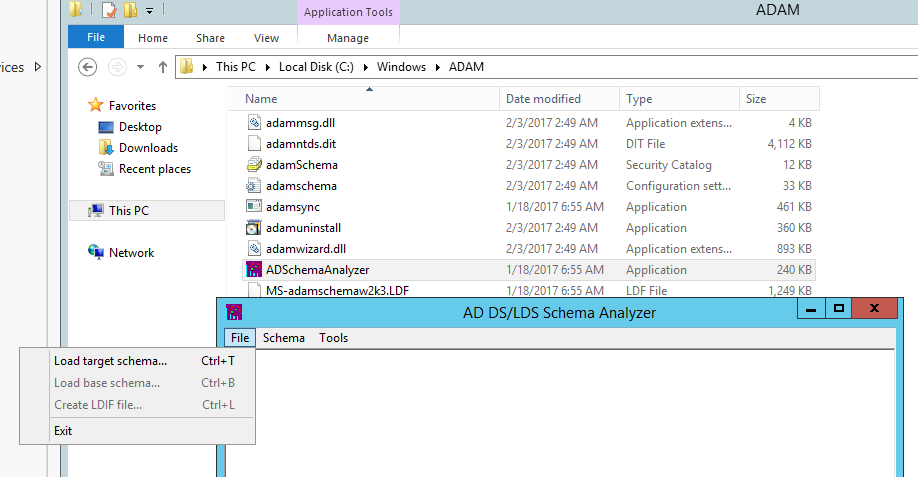
Task: Sort files by Date modified column
Action: [x=543, y=99]
